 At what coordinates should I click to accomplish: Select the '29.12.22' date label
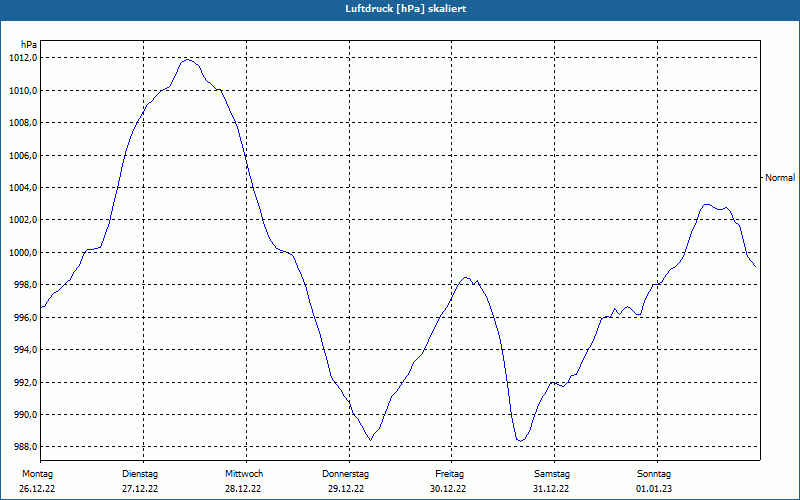(x=346, y=489)
